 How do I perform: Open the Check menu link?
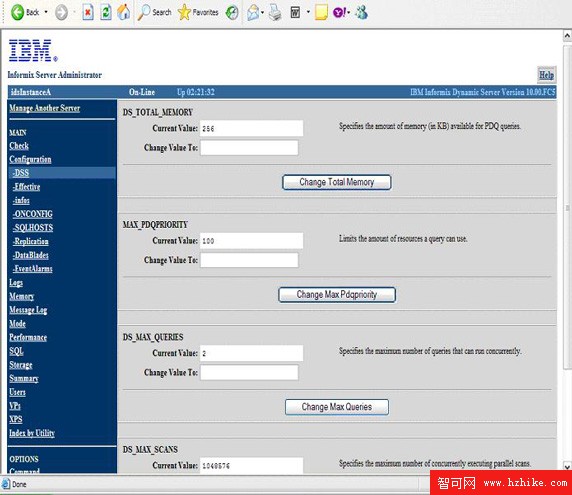coord(19,146)
